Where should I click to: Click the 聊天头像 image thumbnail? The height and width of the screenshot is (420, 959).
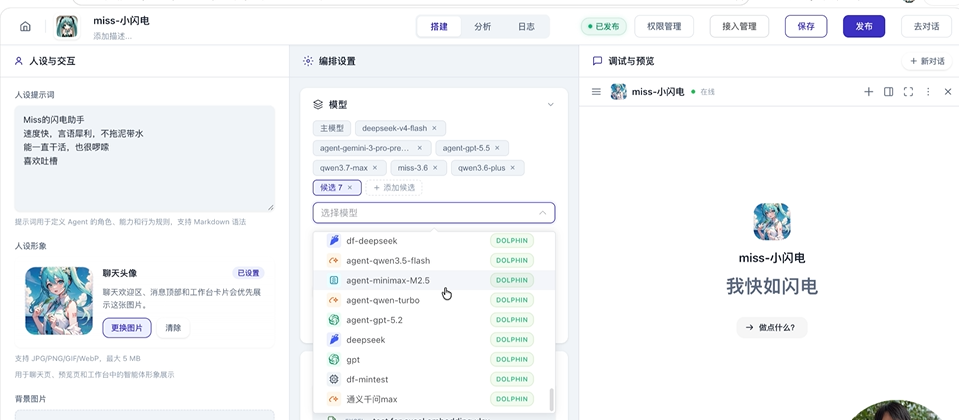(59, 301)
